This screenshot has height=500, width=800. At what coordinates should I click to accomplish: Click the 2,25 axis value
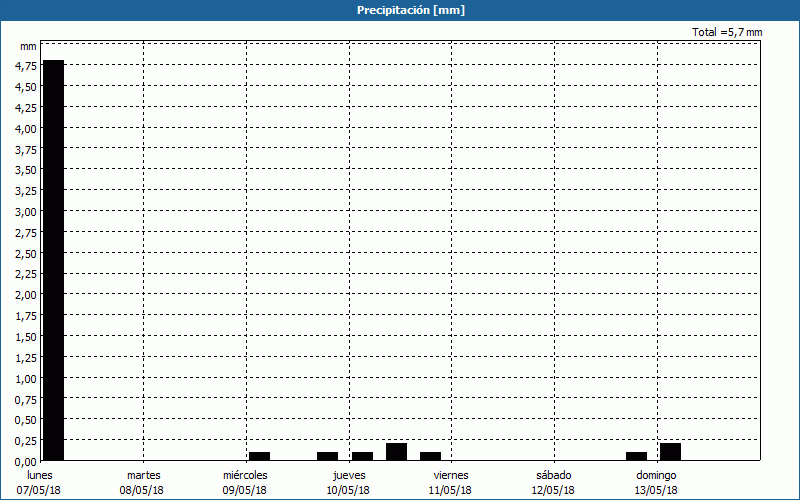[26, 274]
